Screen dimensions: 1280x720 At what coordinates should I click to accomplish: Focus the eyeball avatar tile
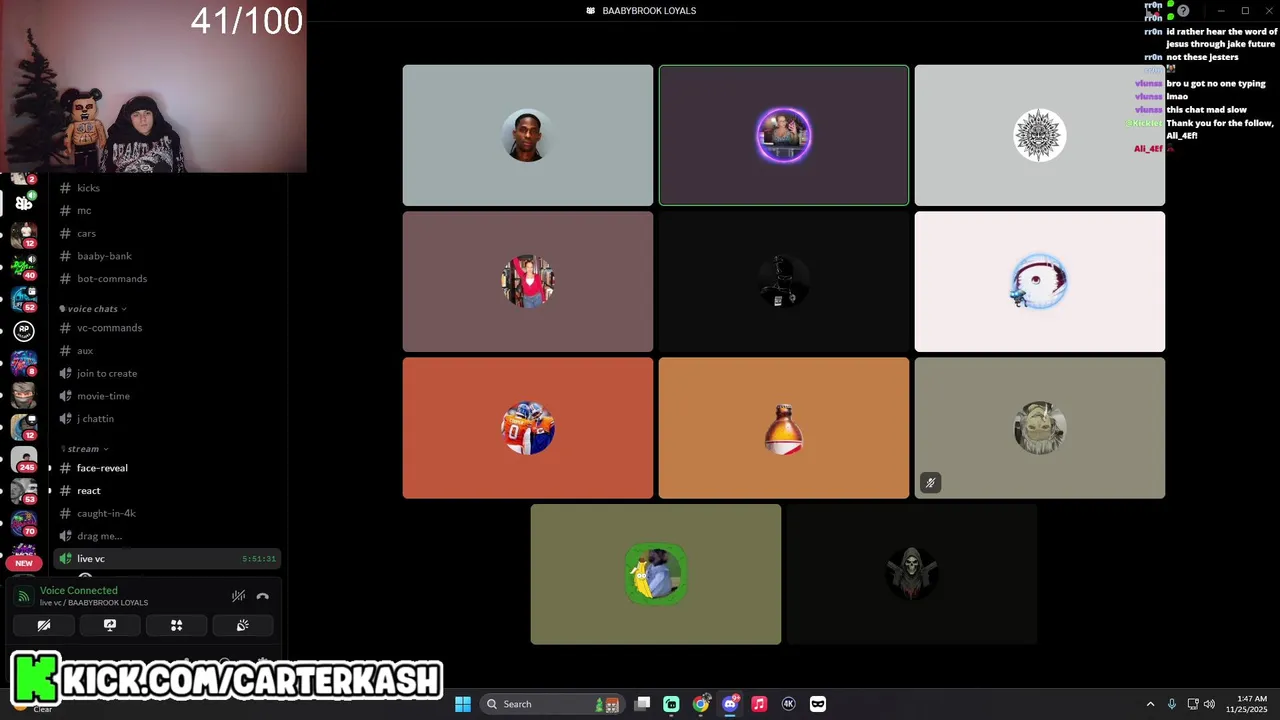point(1040,281)
